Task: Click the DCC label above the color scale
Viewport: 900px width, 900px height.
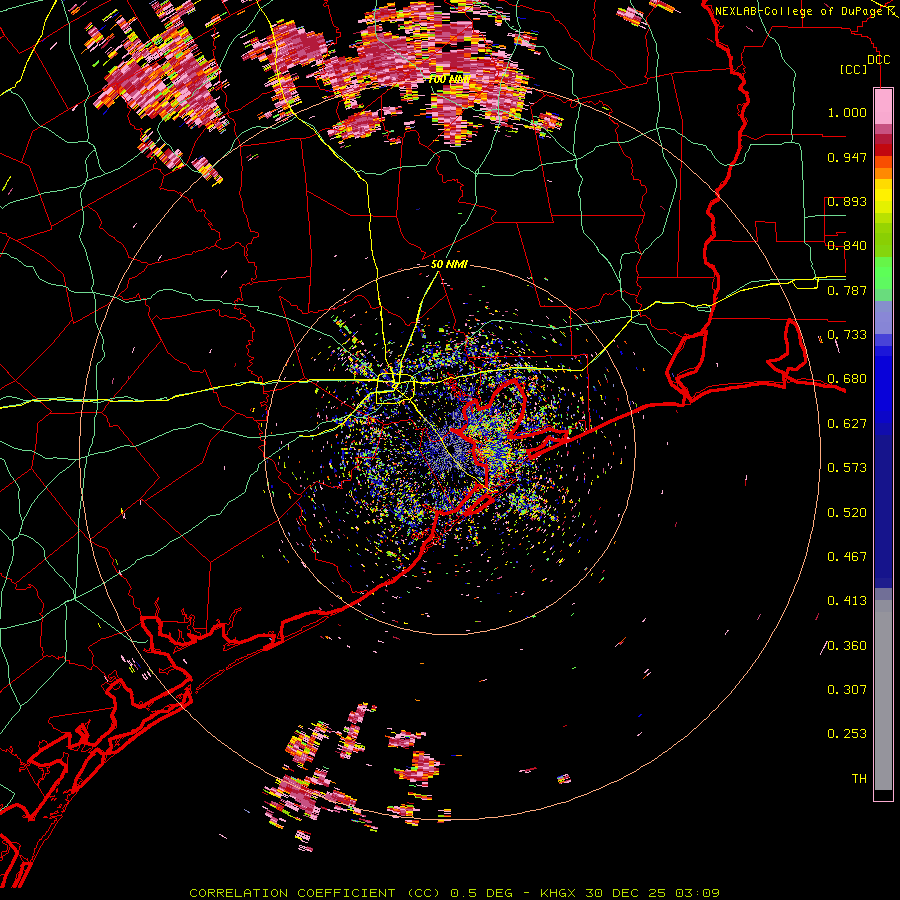Action: point(878,60)
